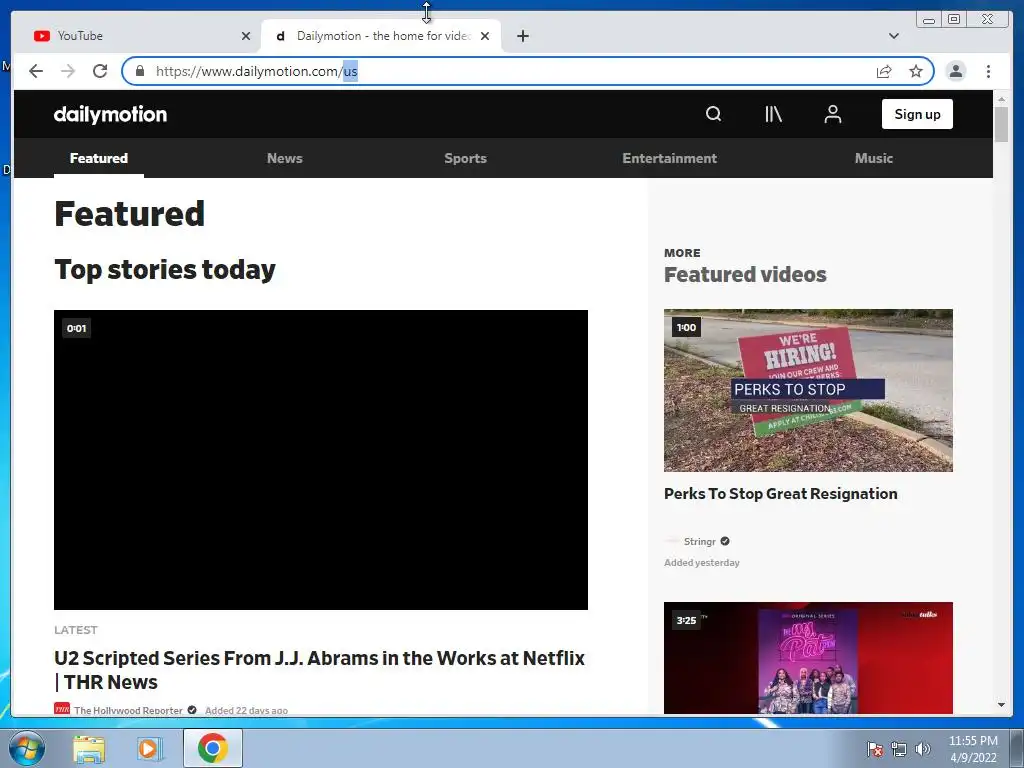The height and width of the screenshot is (768, 1024).
Task: Open the volume speaker tray icon
Action: pyautogui.click(x=922, y=749)
